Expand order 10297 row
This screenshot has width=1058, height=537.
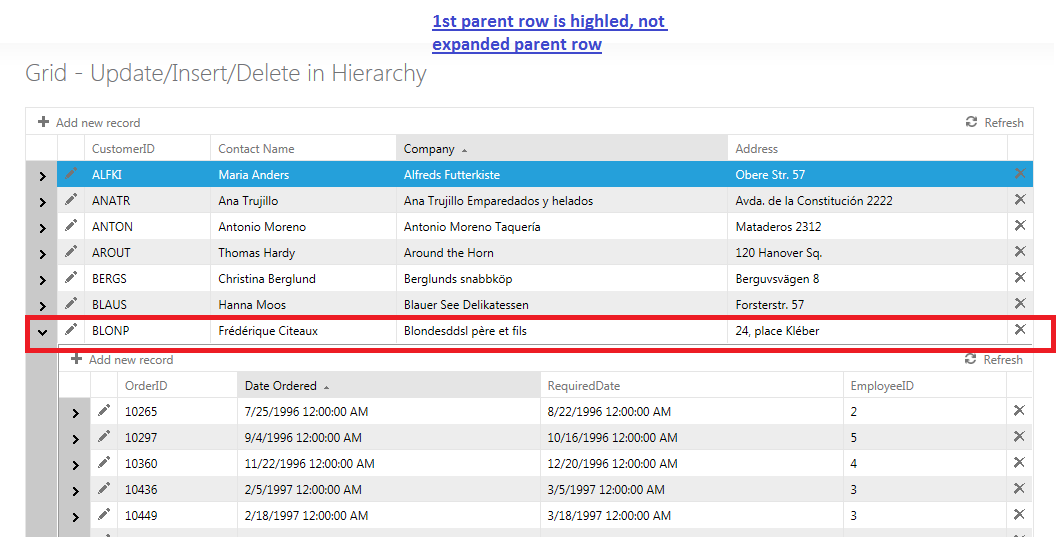pyautogui.click(x=76, y=439)
